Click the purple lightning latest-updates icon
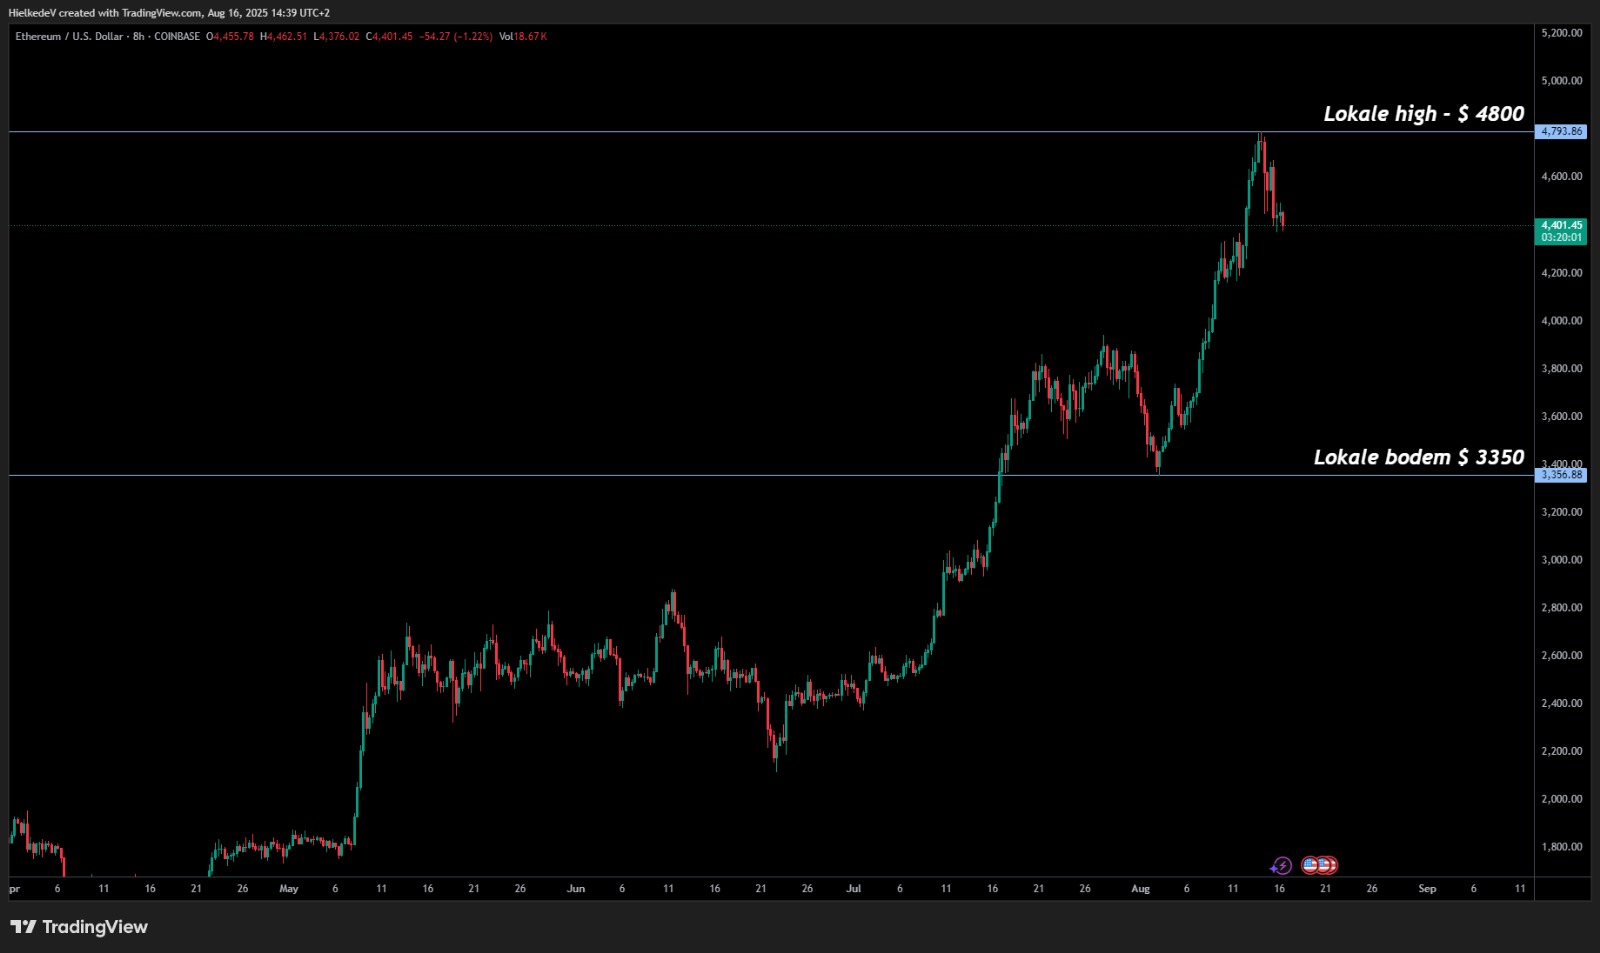Screen dimensions: 1600x953 click(x=1282, y=866)
